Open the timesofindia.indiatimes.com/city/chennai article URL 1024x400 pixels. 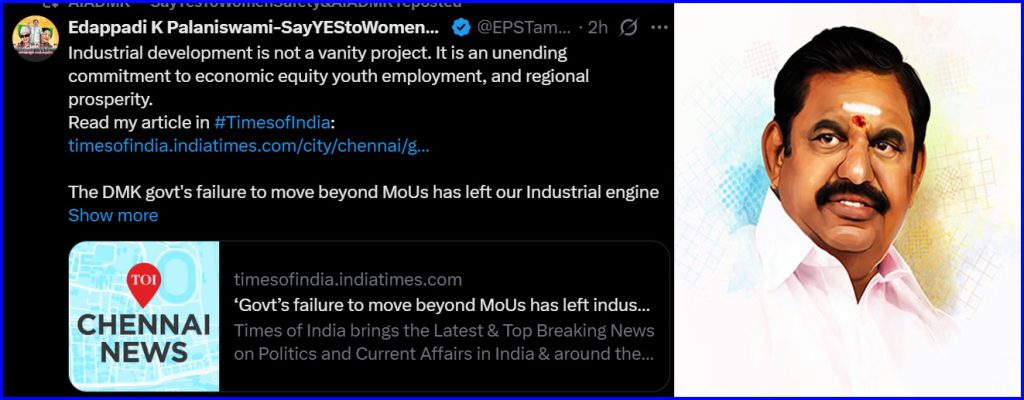(x=249, y=146)
